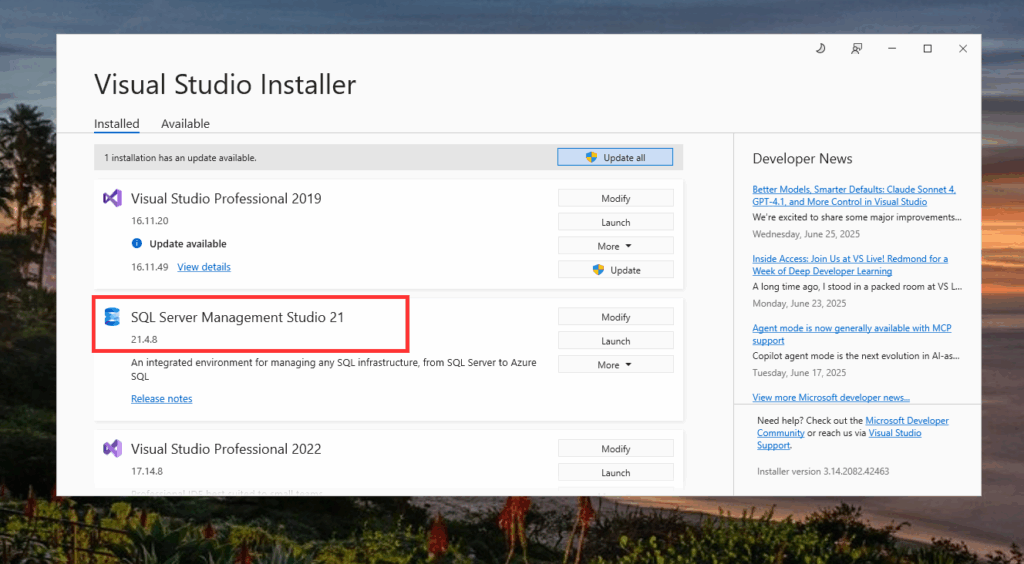Open More dropdown for SQL Server Management Studio

point(616,365)
